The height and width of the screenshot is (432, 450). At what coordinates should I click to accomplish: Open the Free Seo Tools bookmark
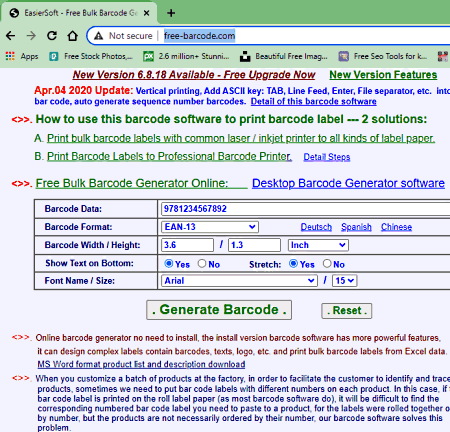click(383, 56)
